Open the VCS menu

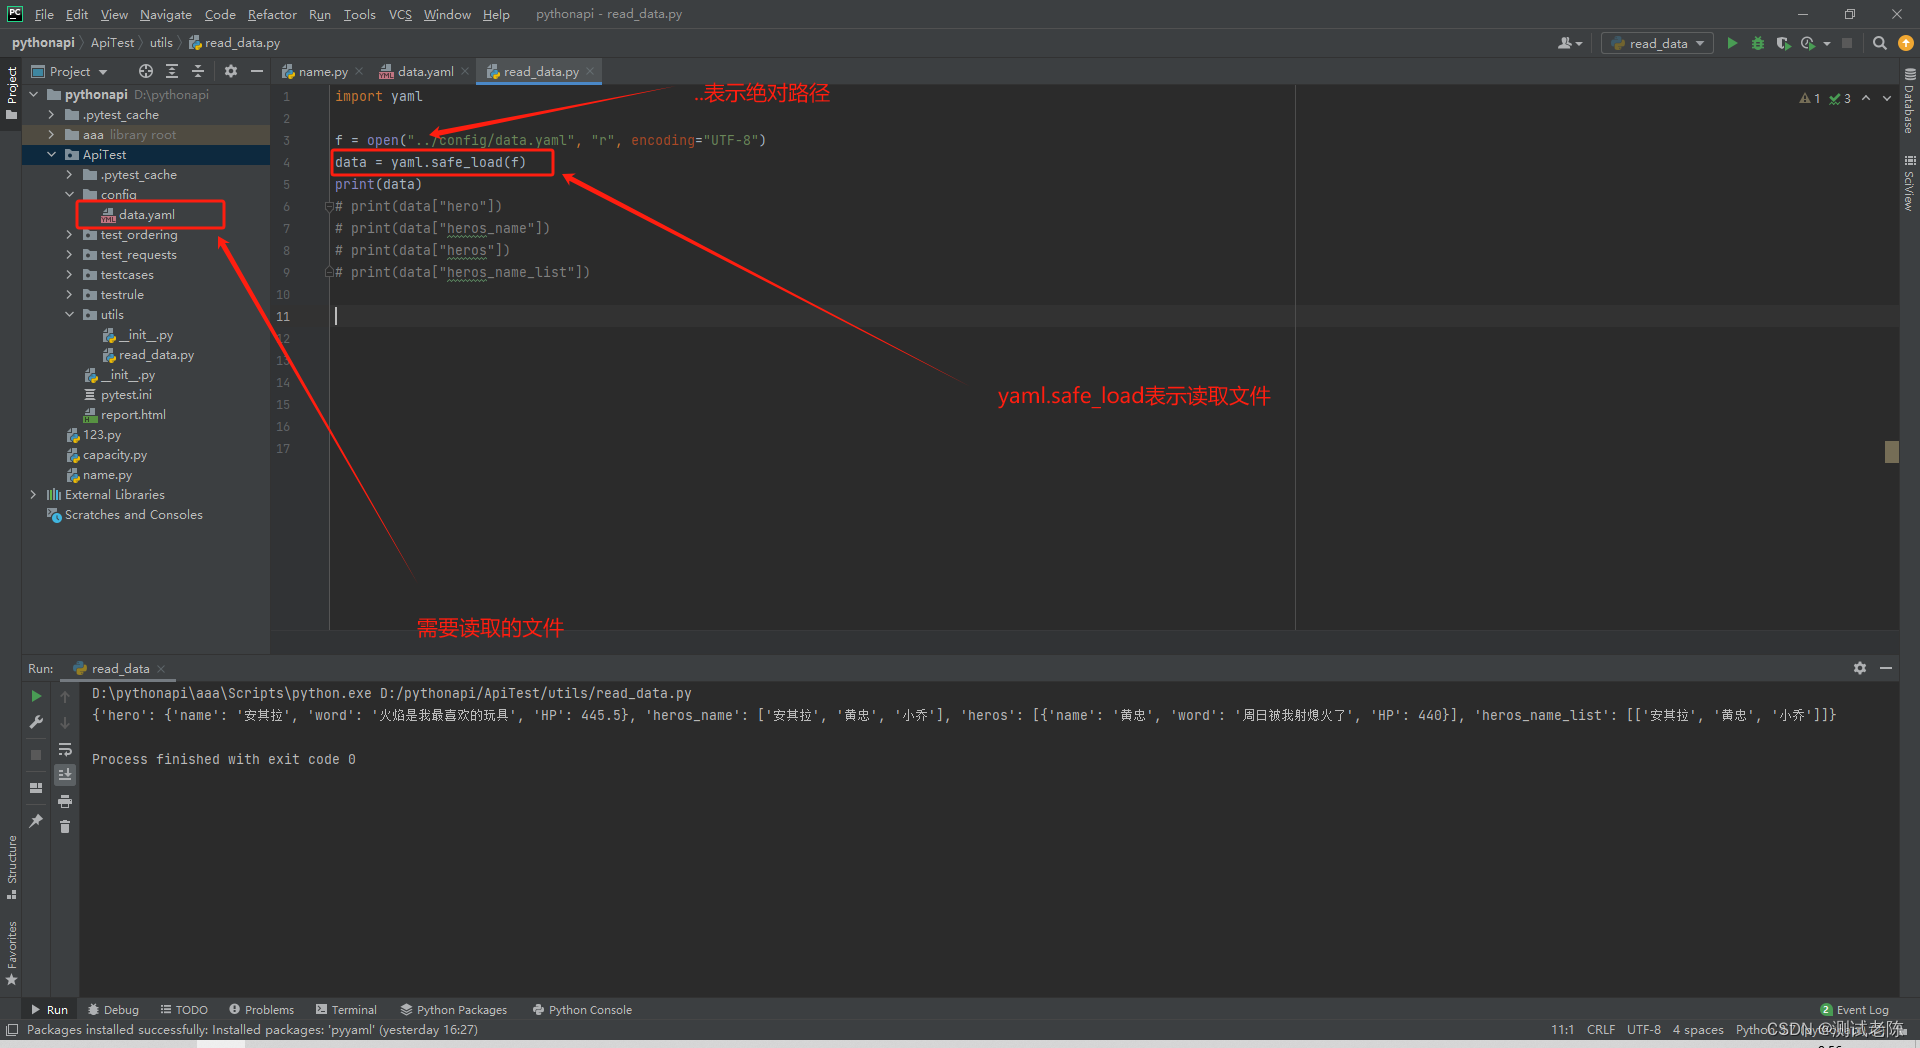point(399,14)
